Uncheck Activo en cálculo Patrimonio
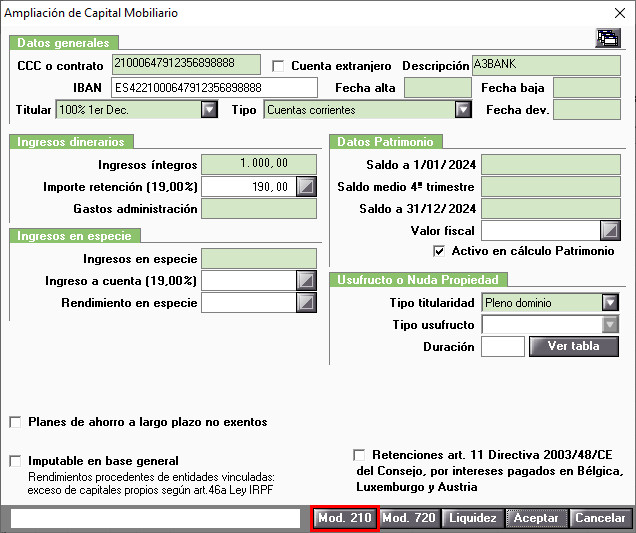Image resolution: width=636 pixels, height=533 pixels. point(439,251)
